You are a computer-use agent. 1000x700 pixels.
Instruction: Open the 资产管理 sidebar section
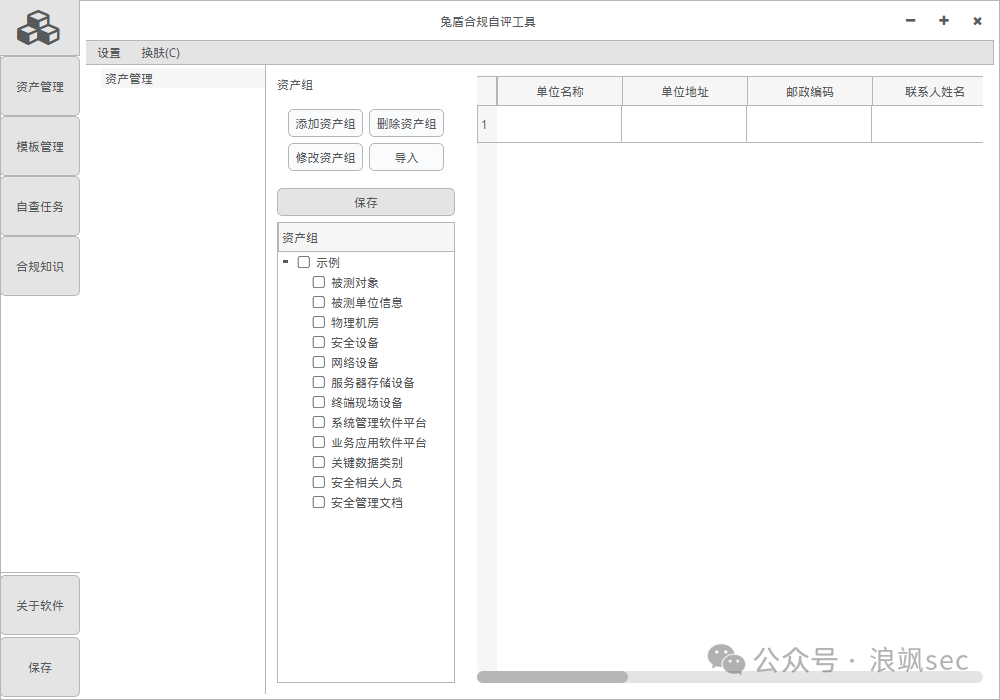(x=40, y=86)
